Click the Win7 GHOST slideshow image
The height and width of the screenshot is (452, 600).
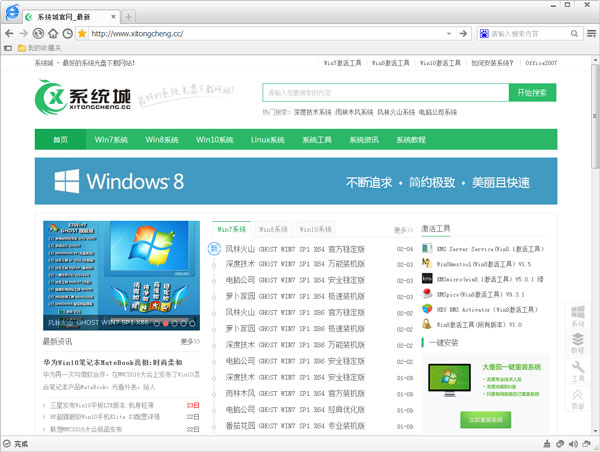click(121, 275)
